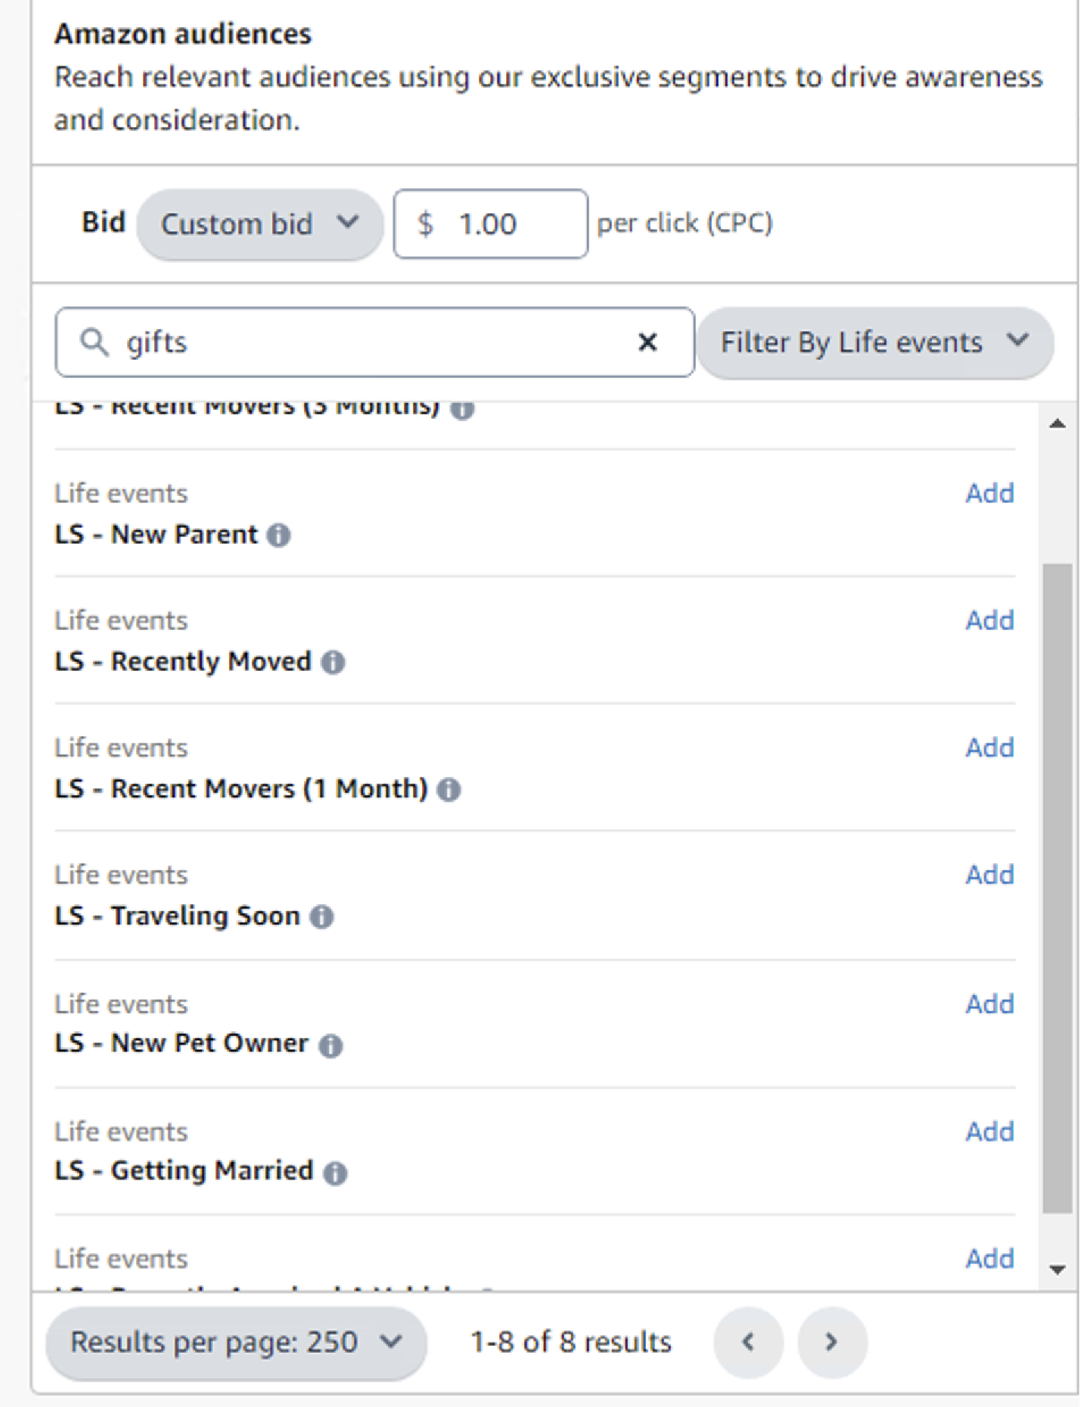The image size is (1080, 1407).
Task: Add the LS - New Pet Owner audience
Action: click(x=989, y=1004)
